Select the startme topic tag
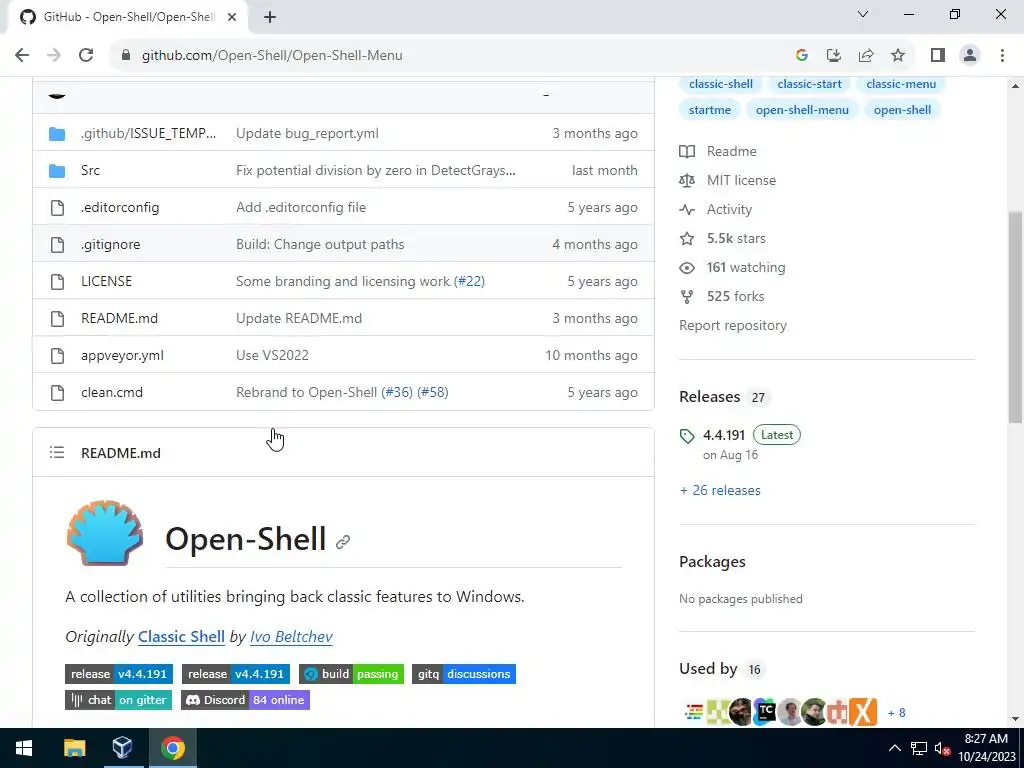The image size is (1024, 768). pyautogui.click(x=710, y=110)
